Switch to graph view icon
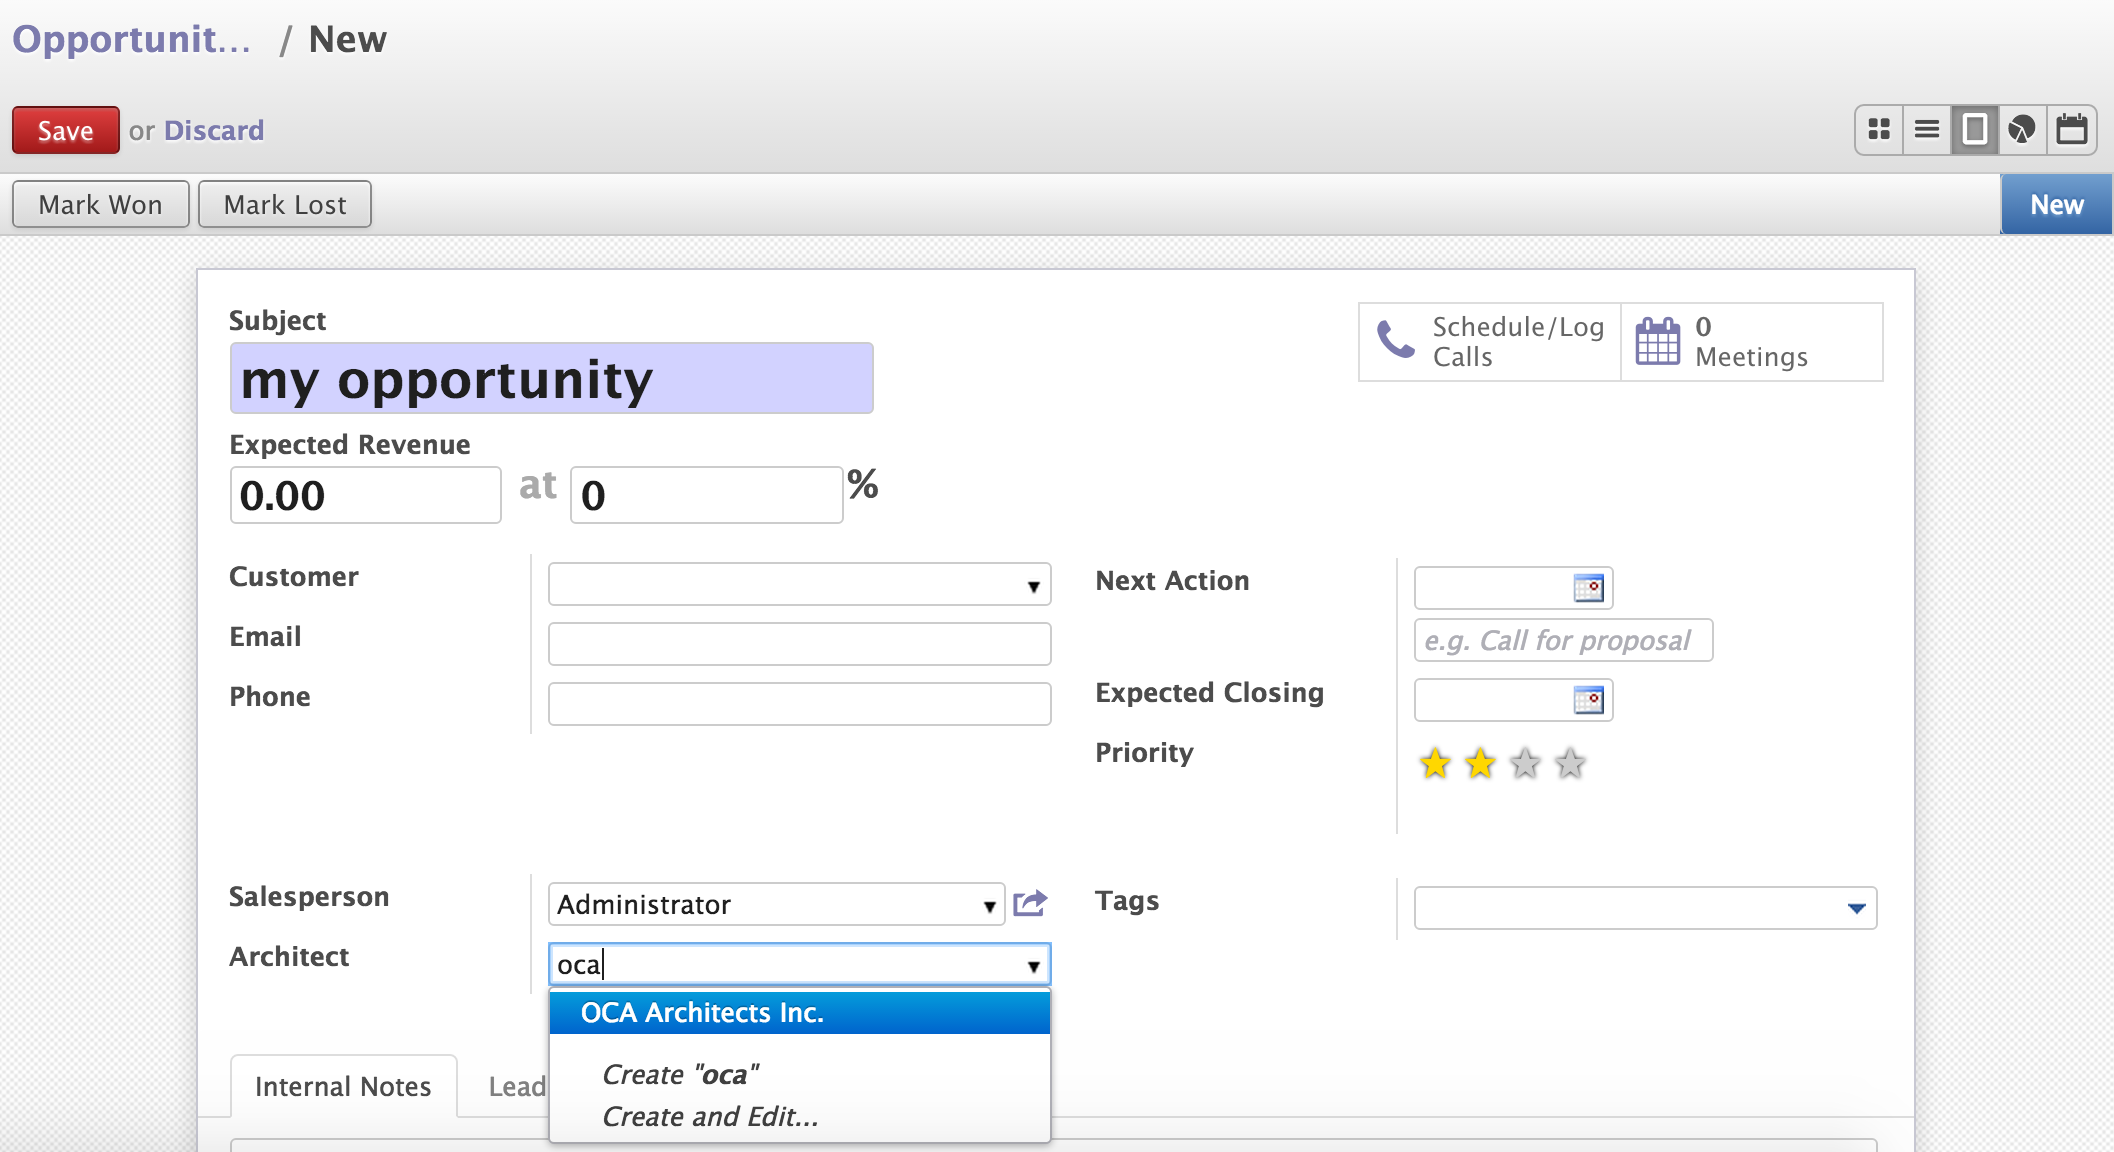This screenshot has width=2114, height=1152. 2022,130
